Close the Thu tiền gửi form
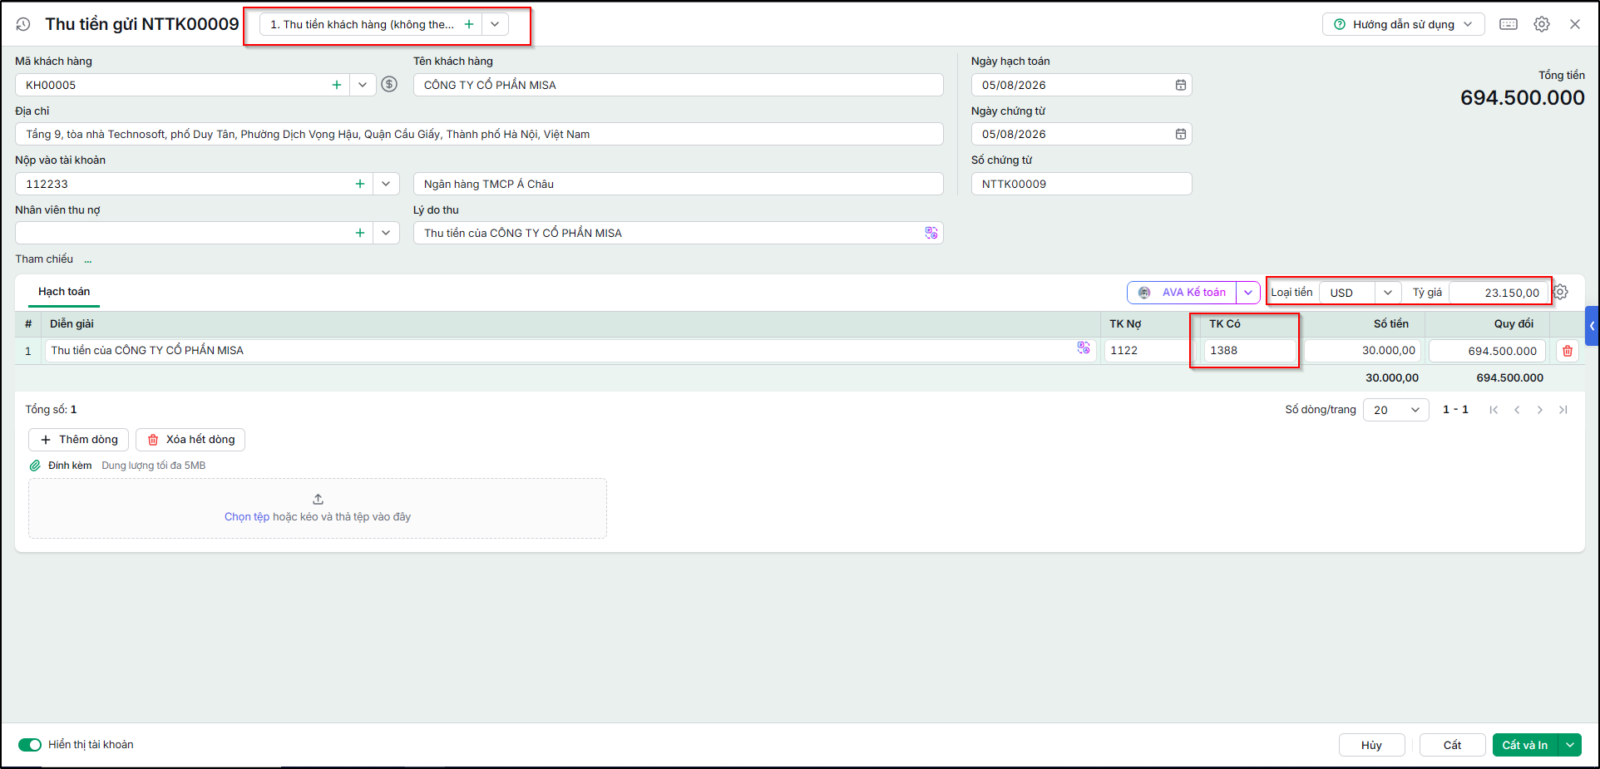Image resolution: width=1600 pixels, height=769 pixels. click(1575, 24)
